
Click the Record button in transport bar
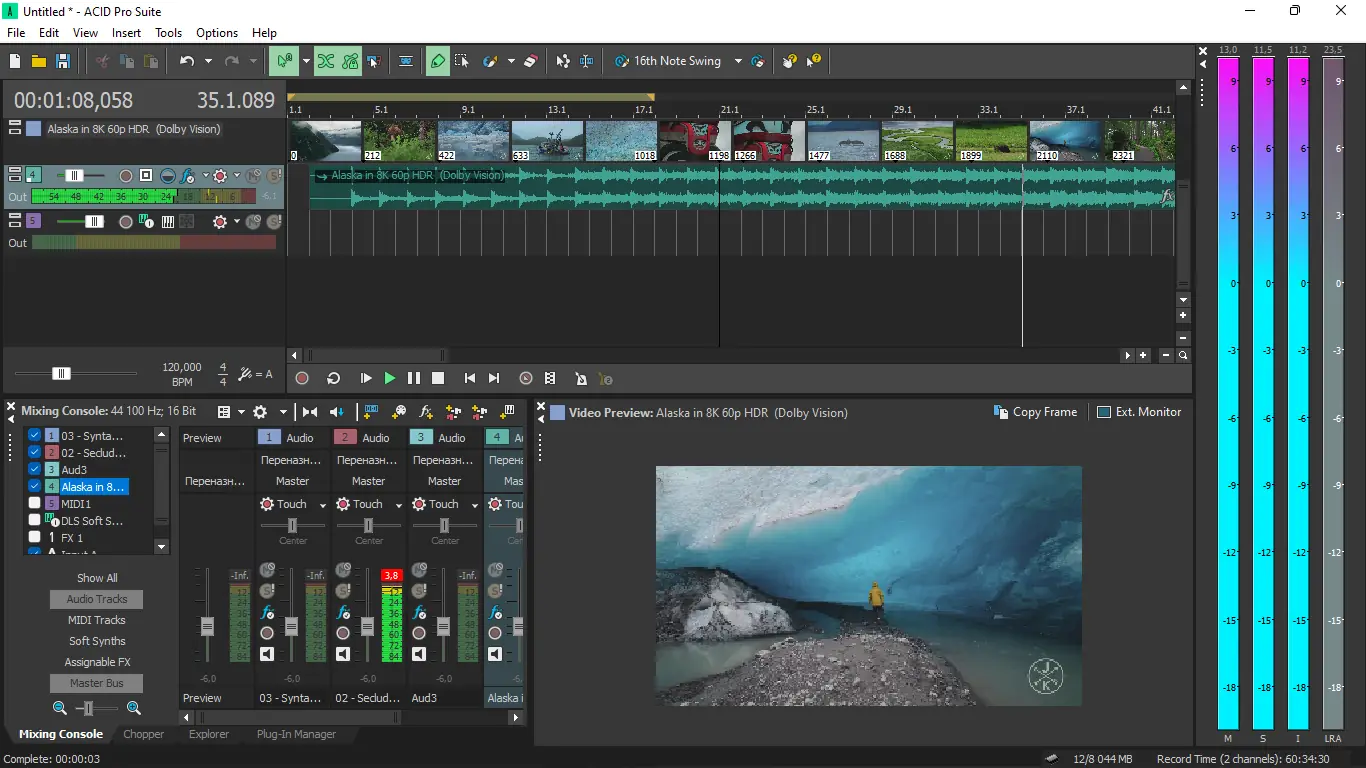point(302,378)
